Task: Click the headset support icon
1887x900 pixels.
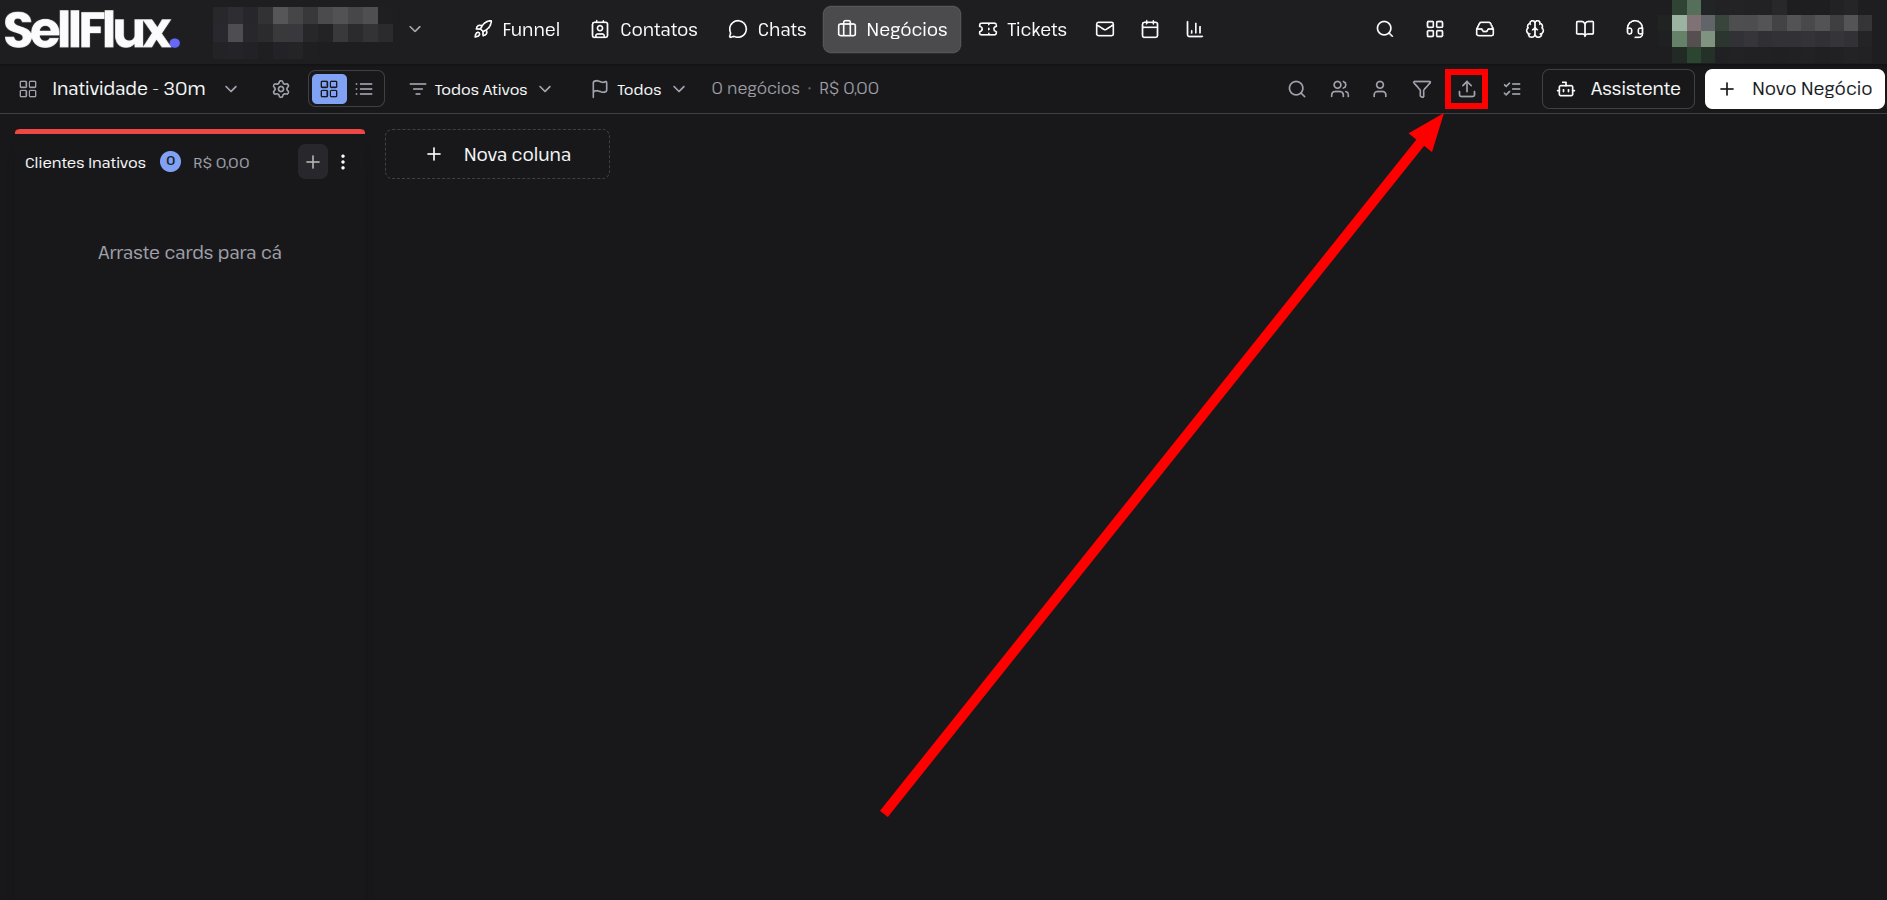Action: tap(1635, 29)
